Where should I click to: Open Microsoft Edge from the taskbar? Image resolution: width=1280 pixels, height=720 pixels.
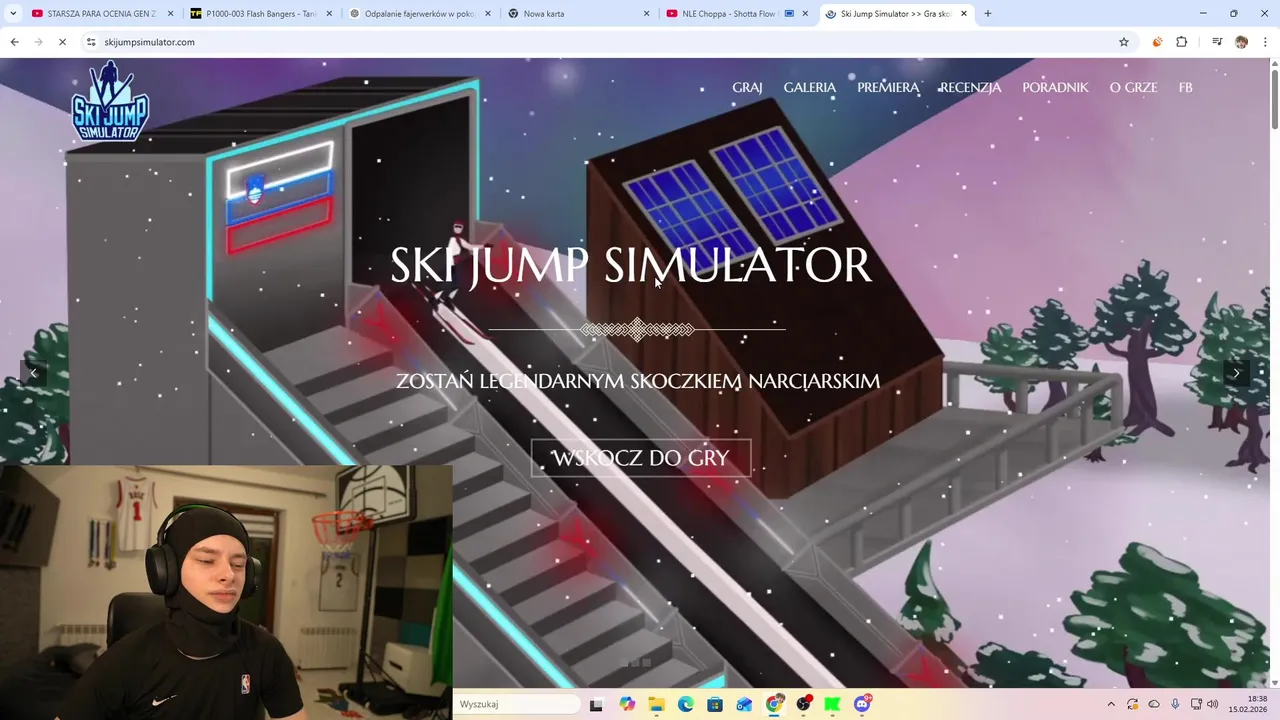point(686,704)
